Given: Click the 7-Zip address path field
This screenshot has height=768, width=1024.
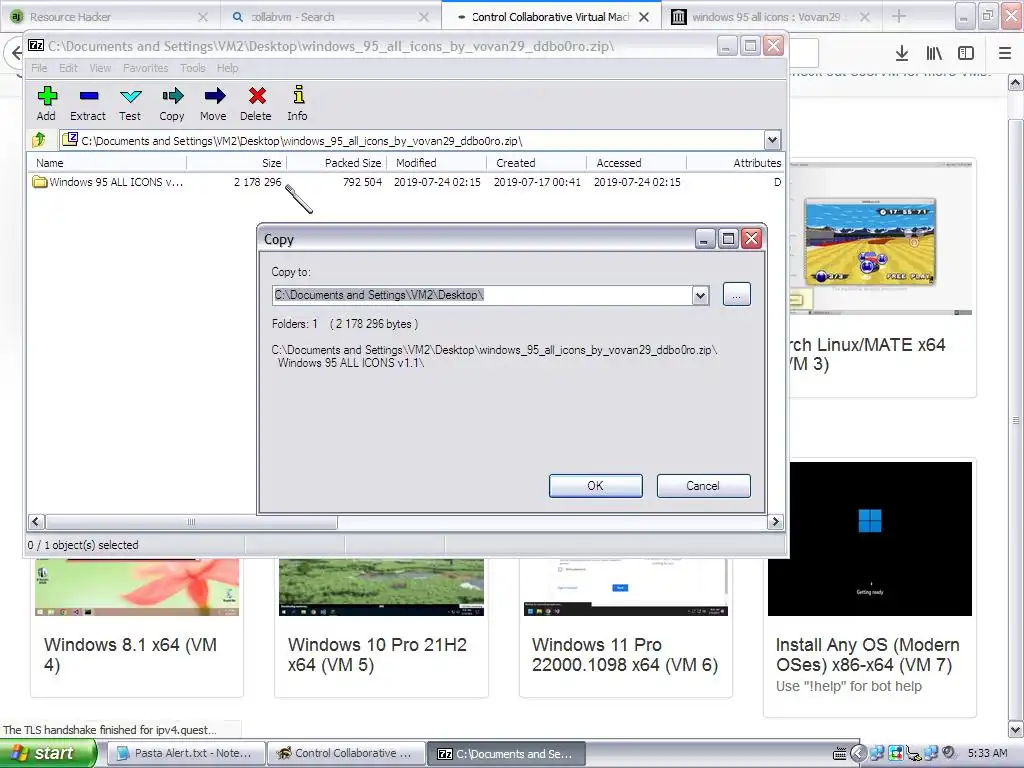Looking at the screenshot, I should 413,140.
